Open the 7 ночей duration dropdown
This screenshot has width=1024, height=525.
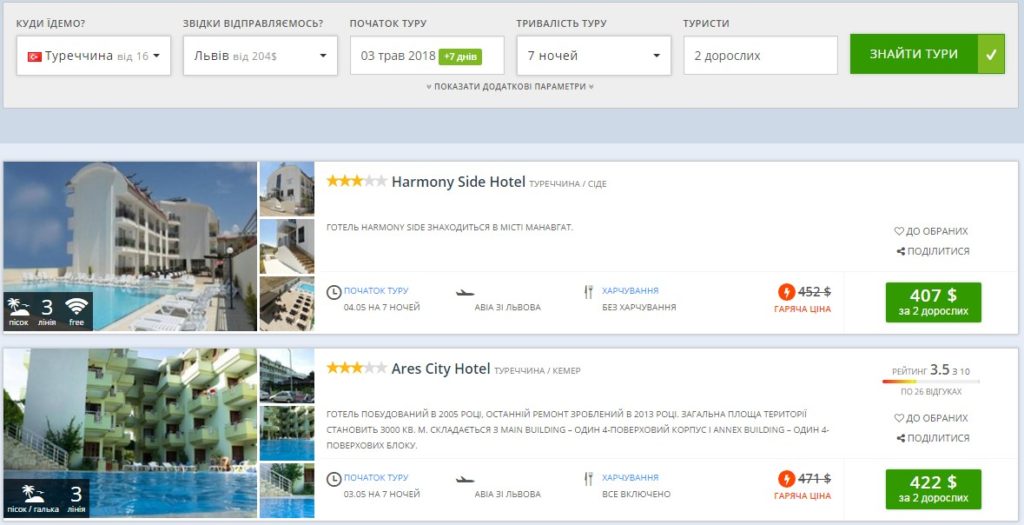pos(594,56)
